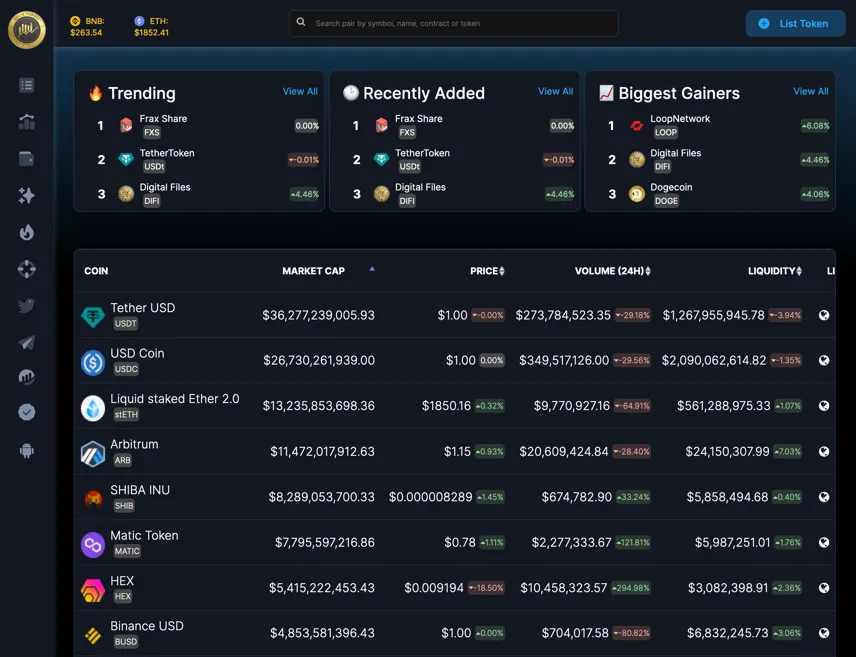Open the Android robot sidebar icon
Screen dimensions: 856x657
(x=27, y=451)
